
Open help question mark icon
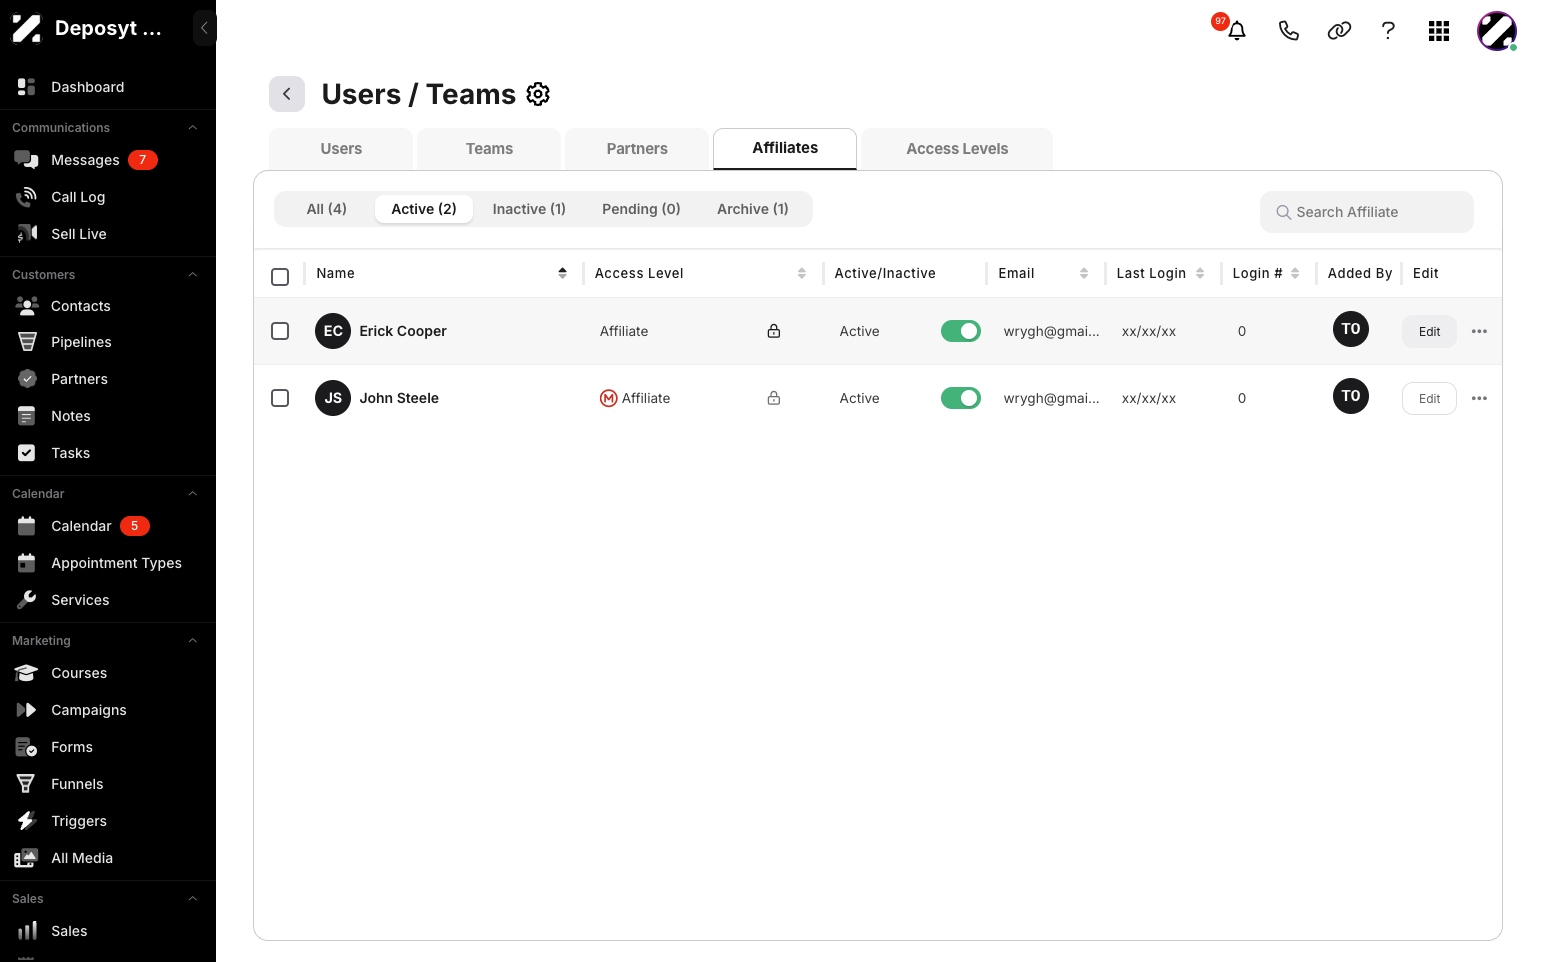pos(1388,30)
